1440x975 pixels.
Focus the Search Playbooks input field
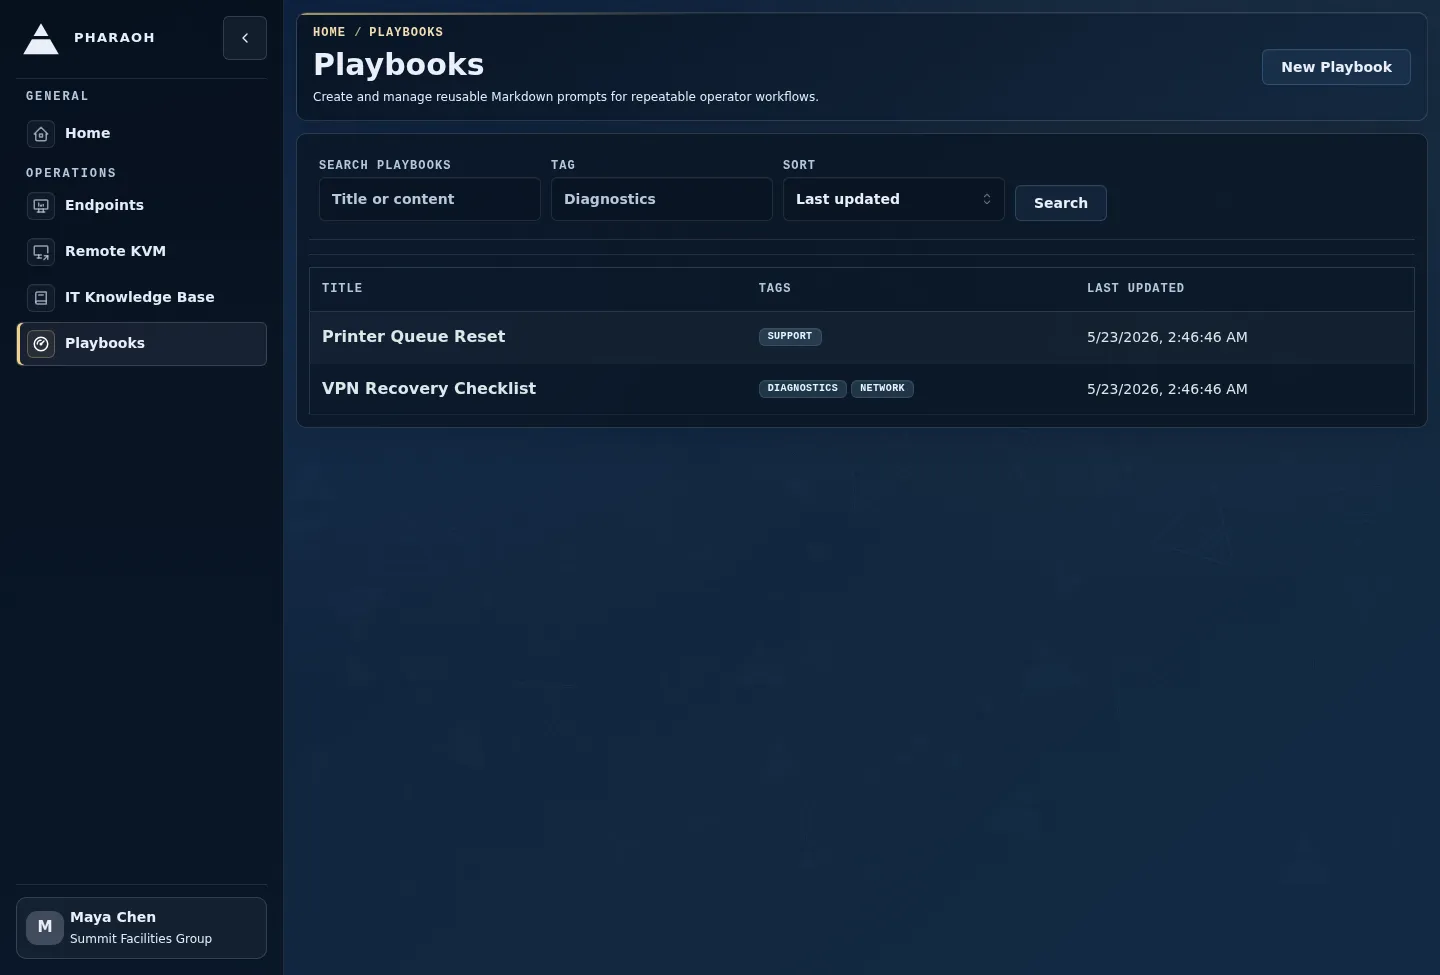click(429, 199)
